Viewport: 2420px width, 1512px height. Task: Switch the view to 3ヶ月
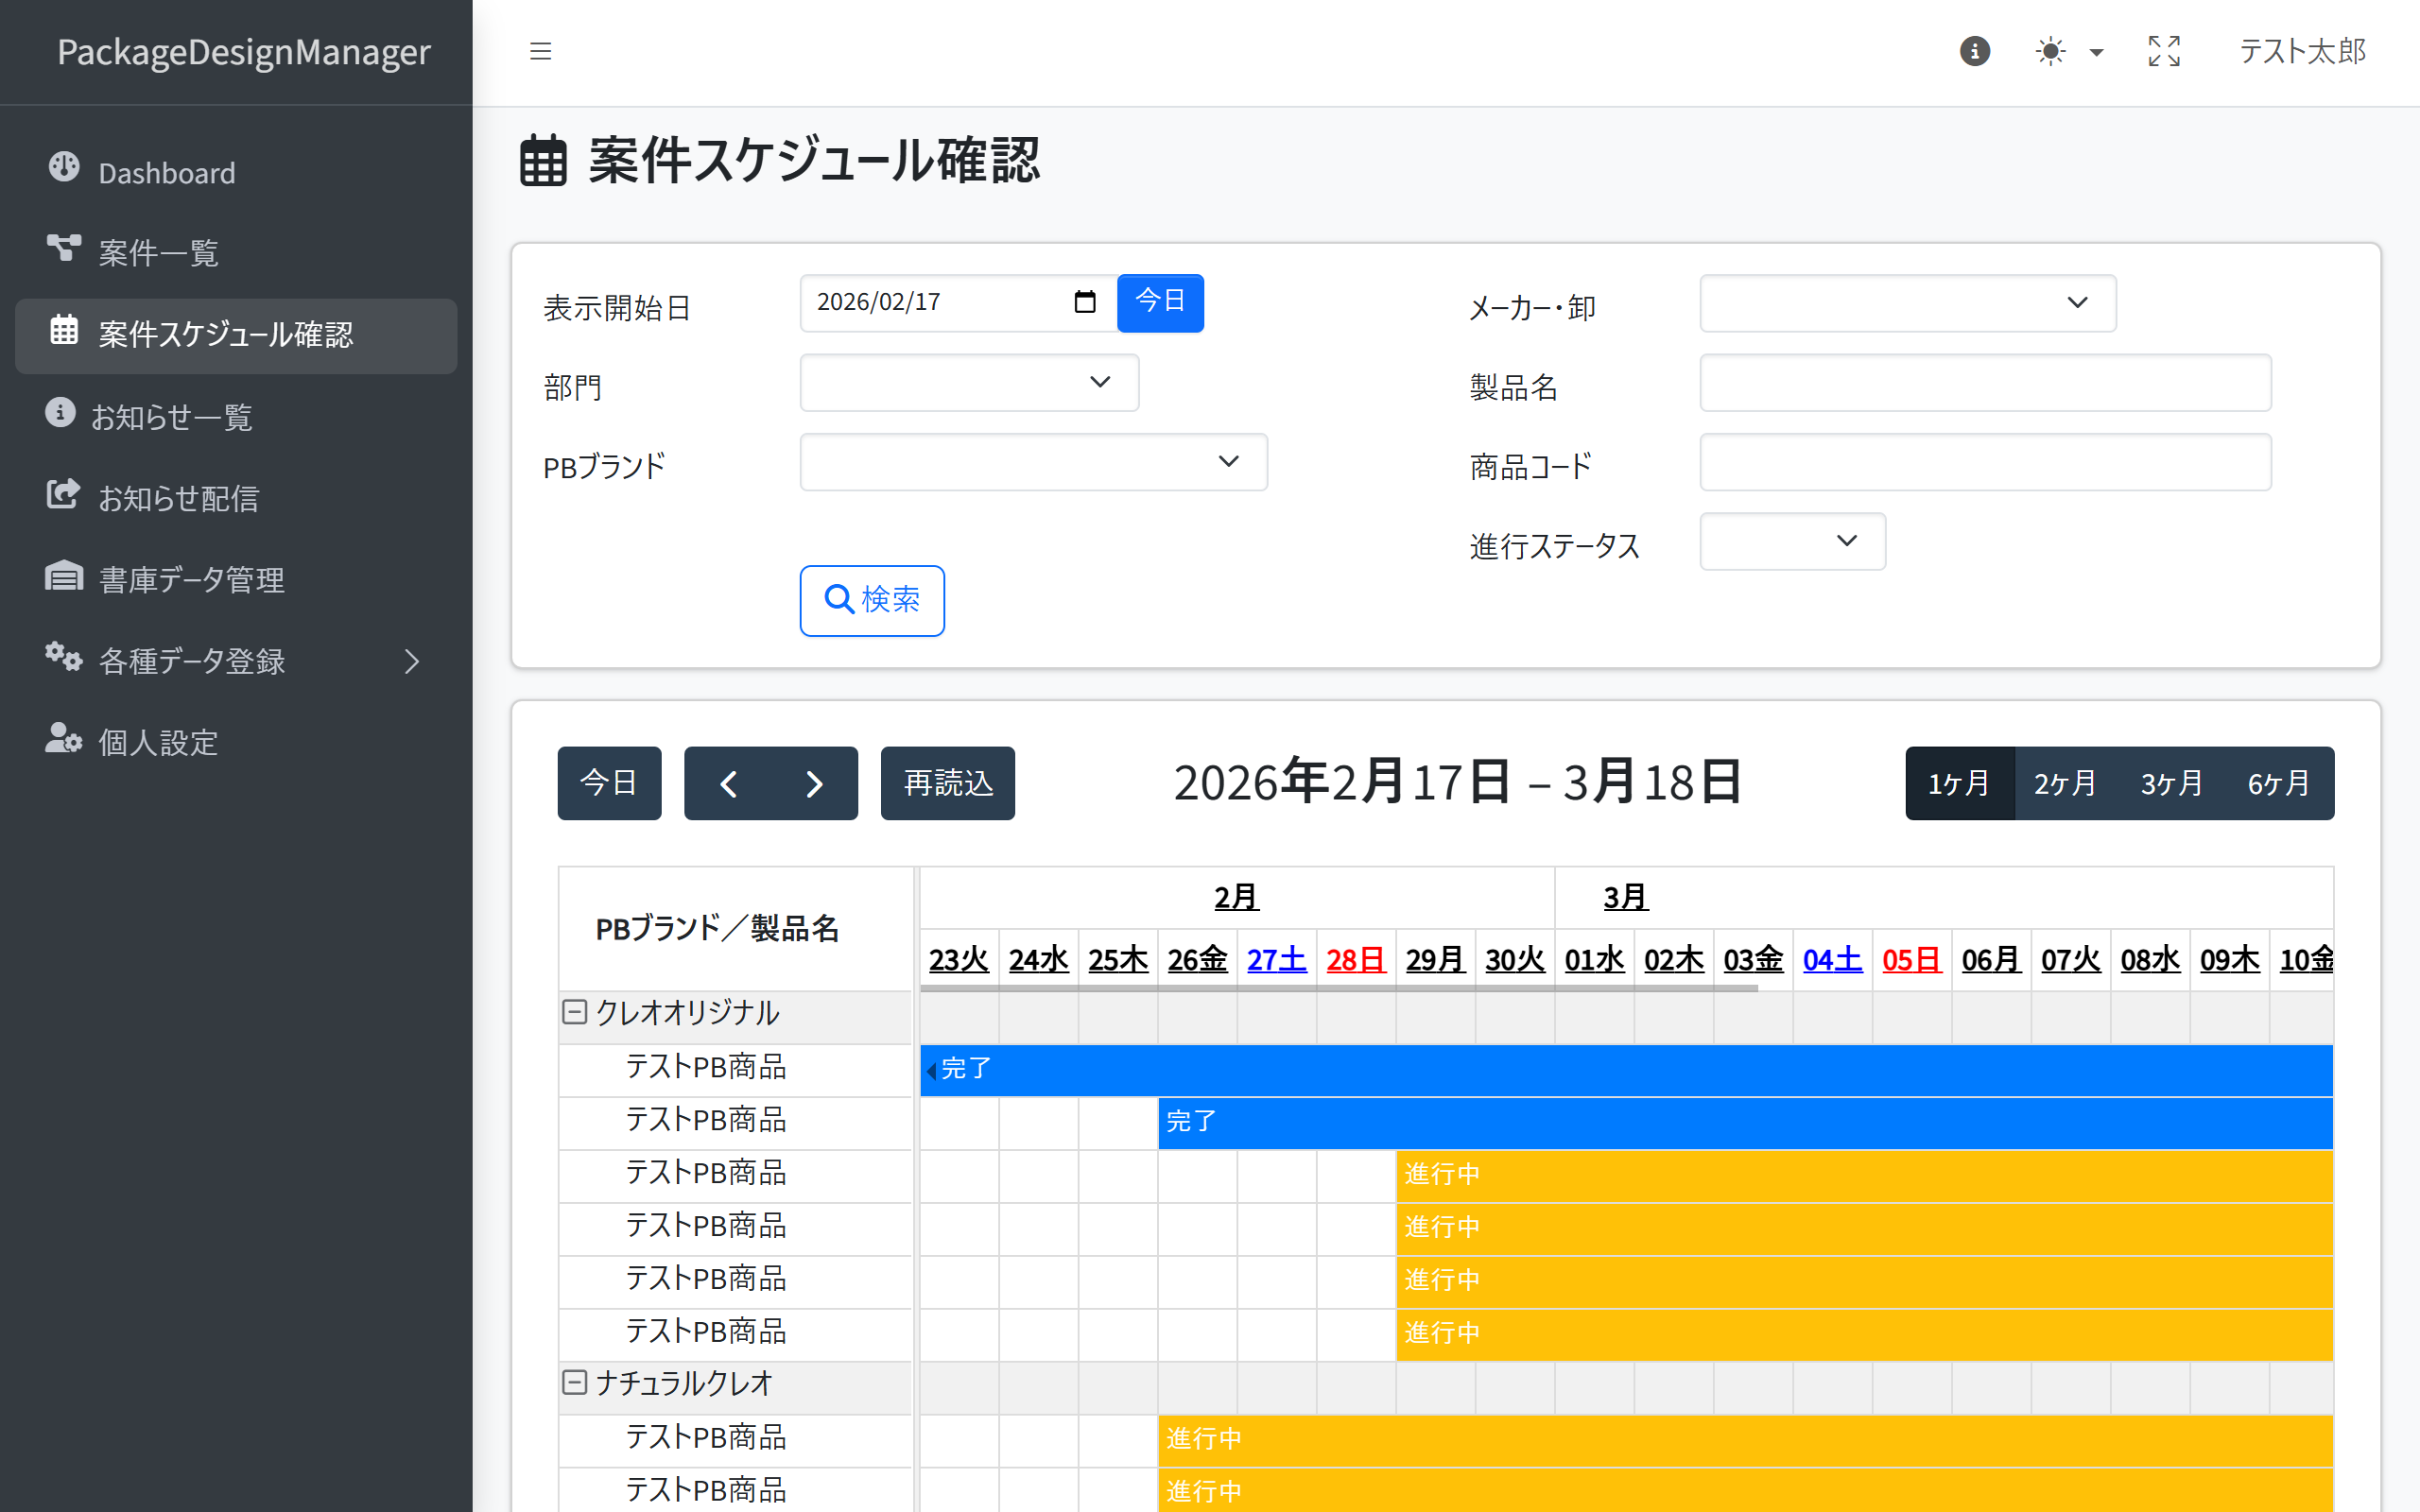(2171, 783)
